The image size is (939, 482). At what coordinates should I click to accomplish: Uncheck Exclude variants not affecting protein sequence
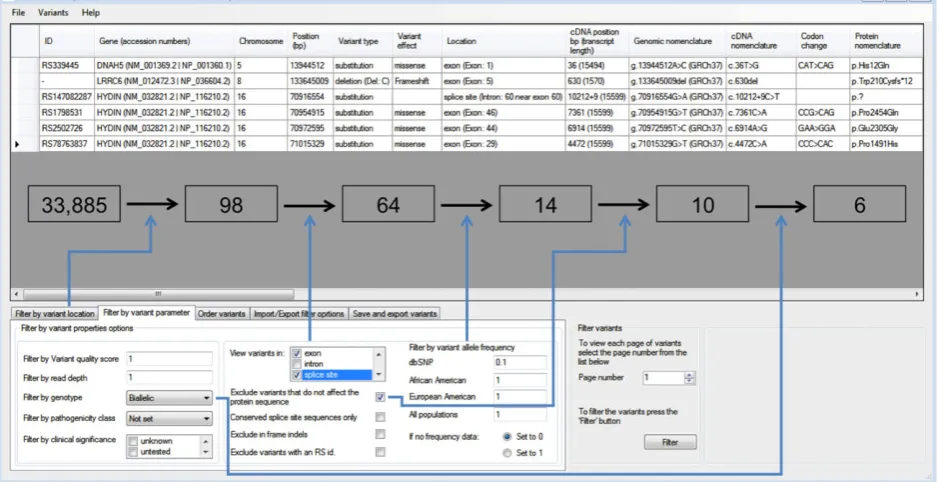(380, 397)
